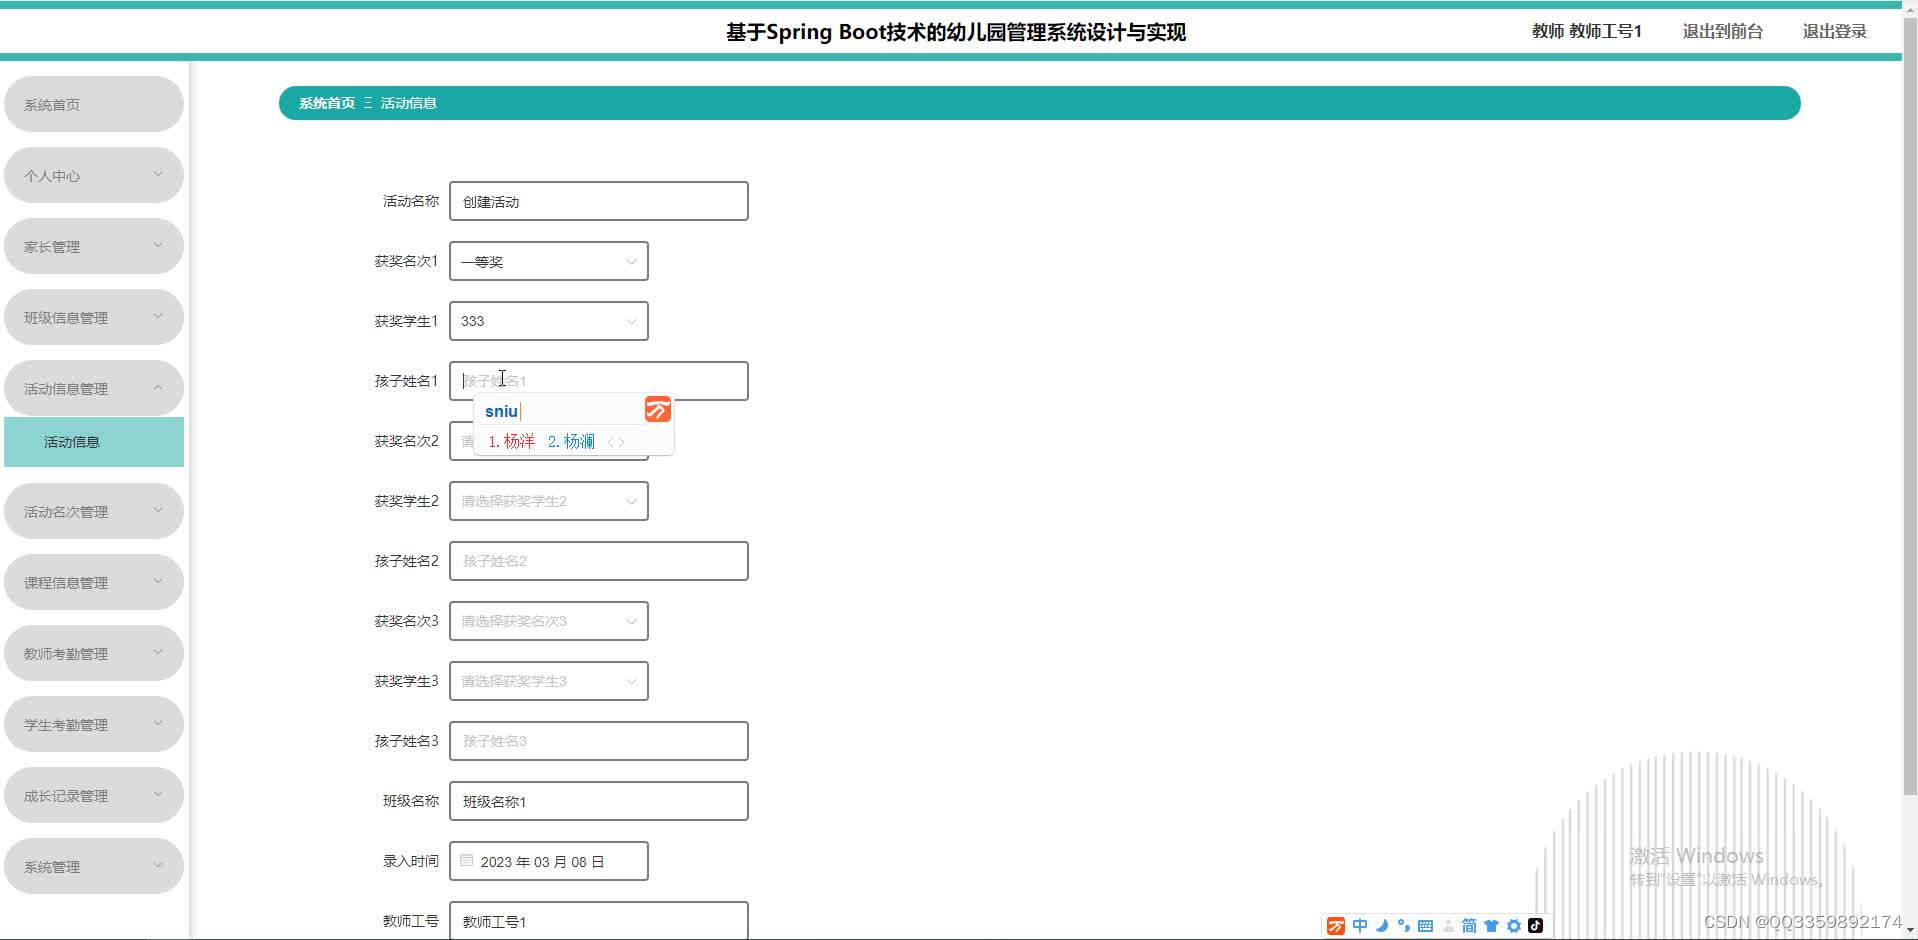Open the skin (shirt) icon in IME toolbar
1918x940 pixels.
[1491, 926]
